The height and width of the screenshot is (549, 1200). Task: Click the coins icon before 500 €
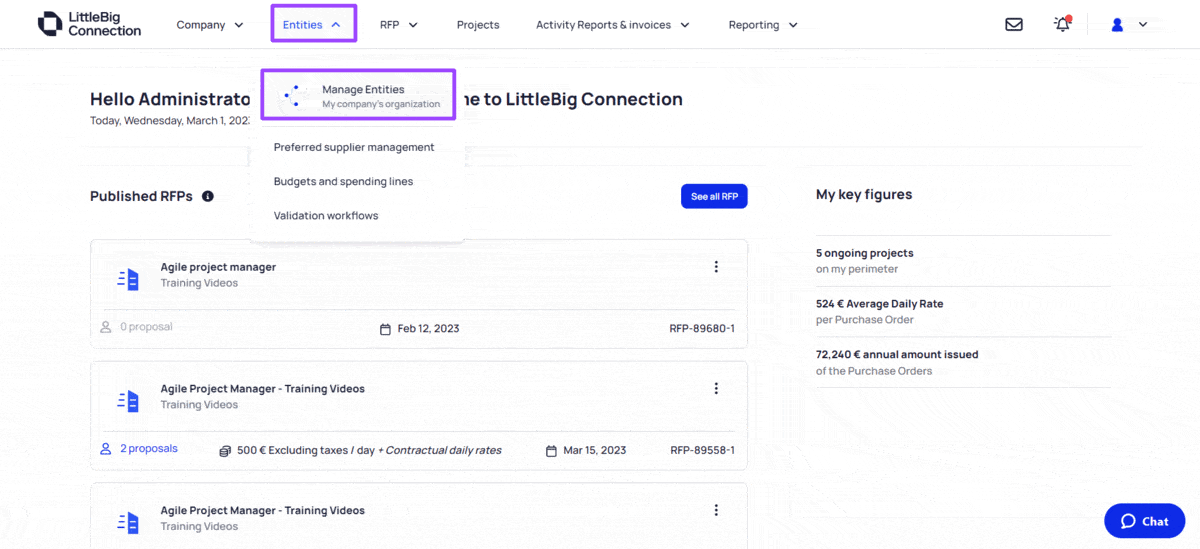coord(225,451)
